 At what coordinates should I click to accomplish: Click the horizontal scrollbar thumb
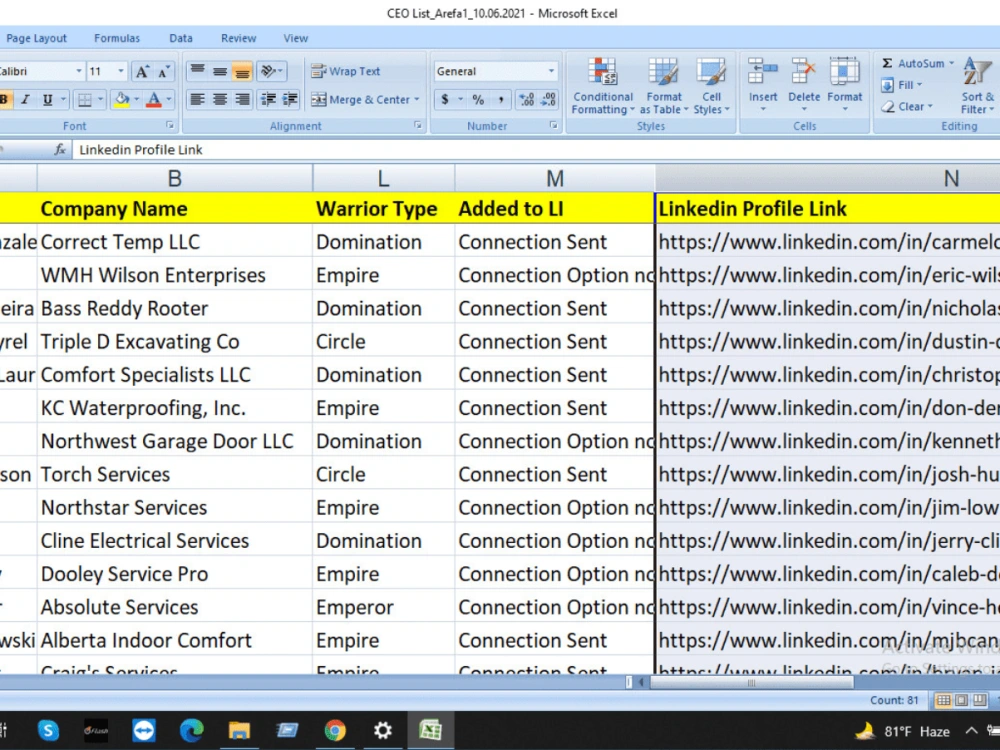pos(751,682)
